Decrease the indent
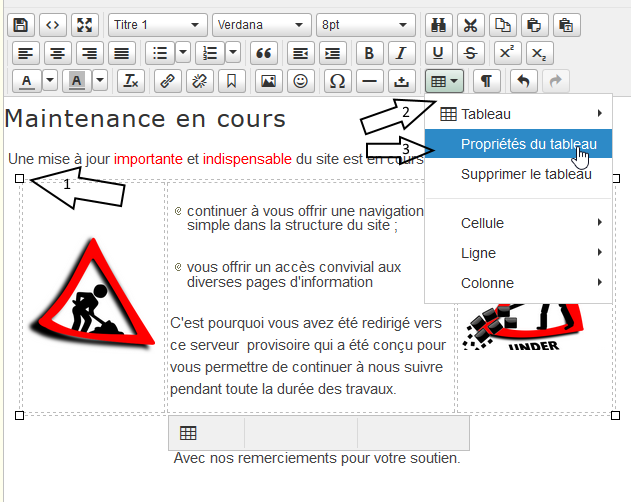Image resolution: width=631 pixels, height=502 pixels. [x=301, y=53]
